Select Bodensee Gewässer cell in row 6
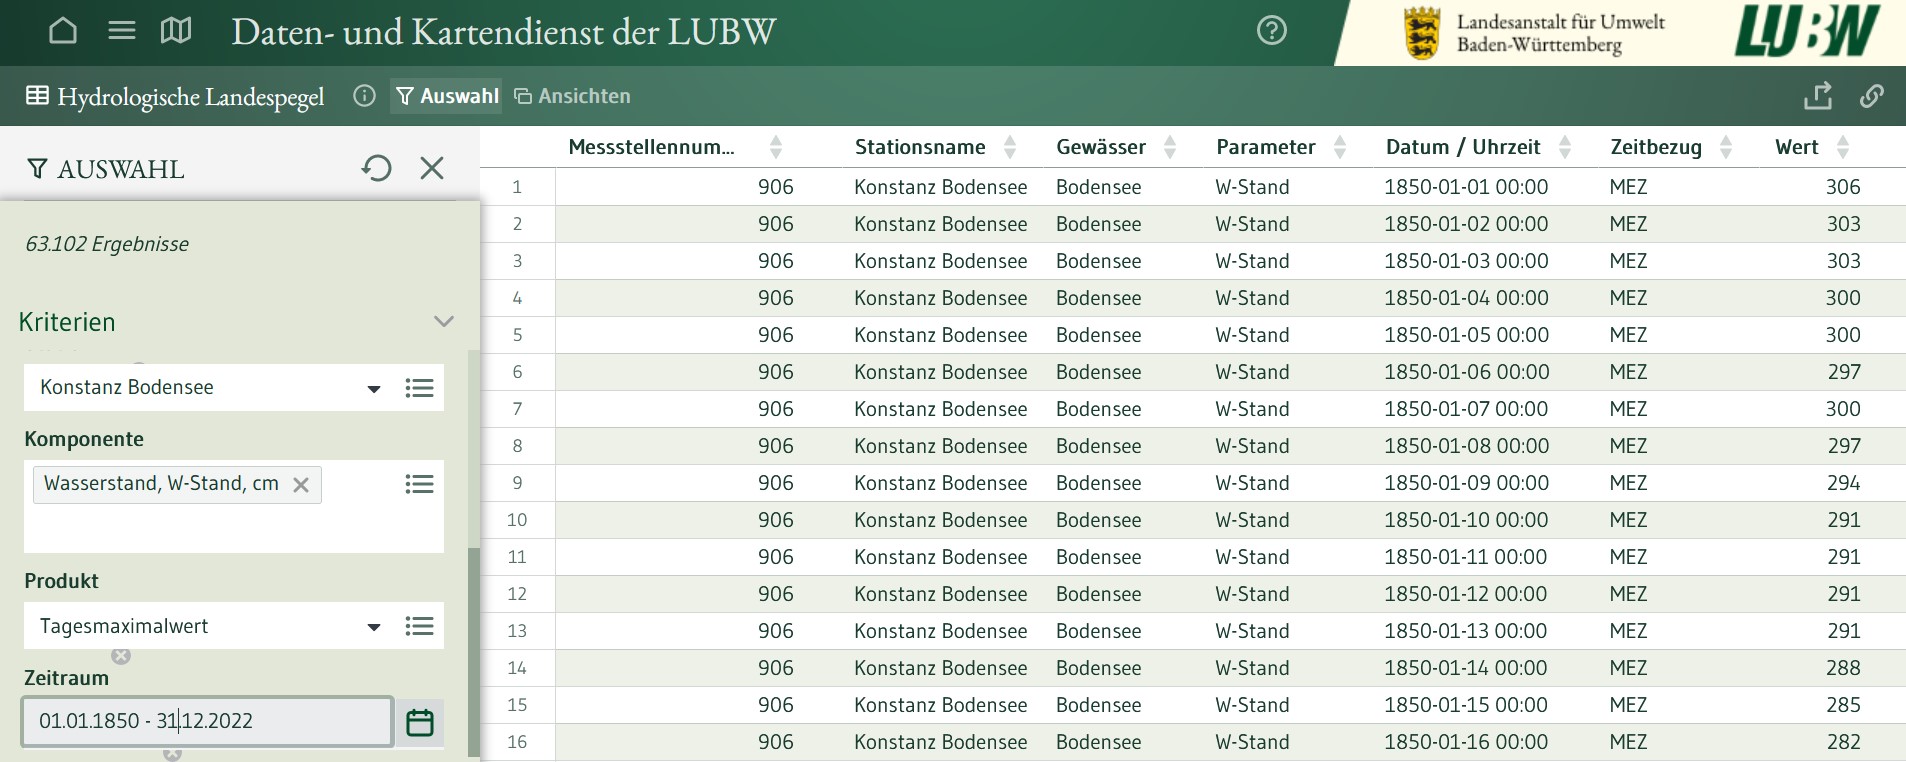 point(1098,372)
